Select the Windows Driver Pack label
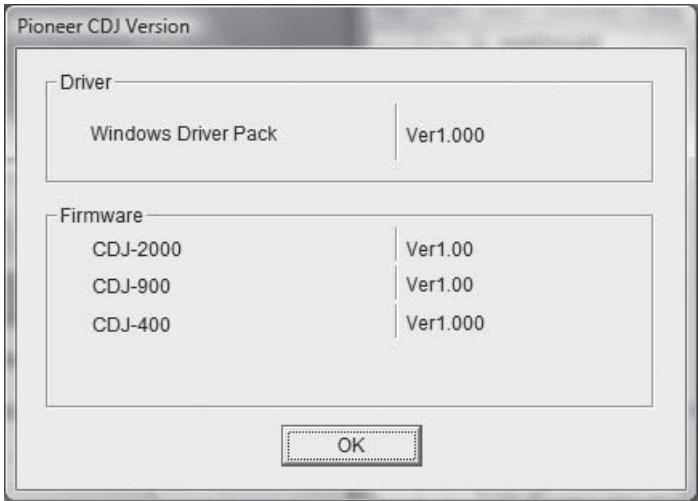 (x=184, y=134)
